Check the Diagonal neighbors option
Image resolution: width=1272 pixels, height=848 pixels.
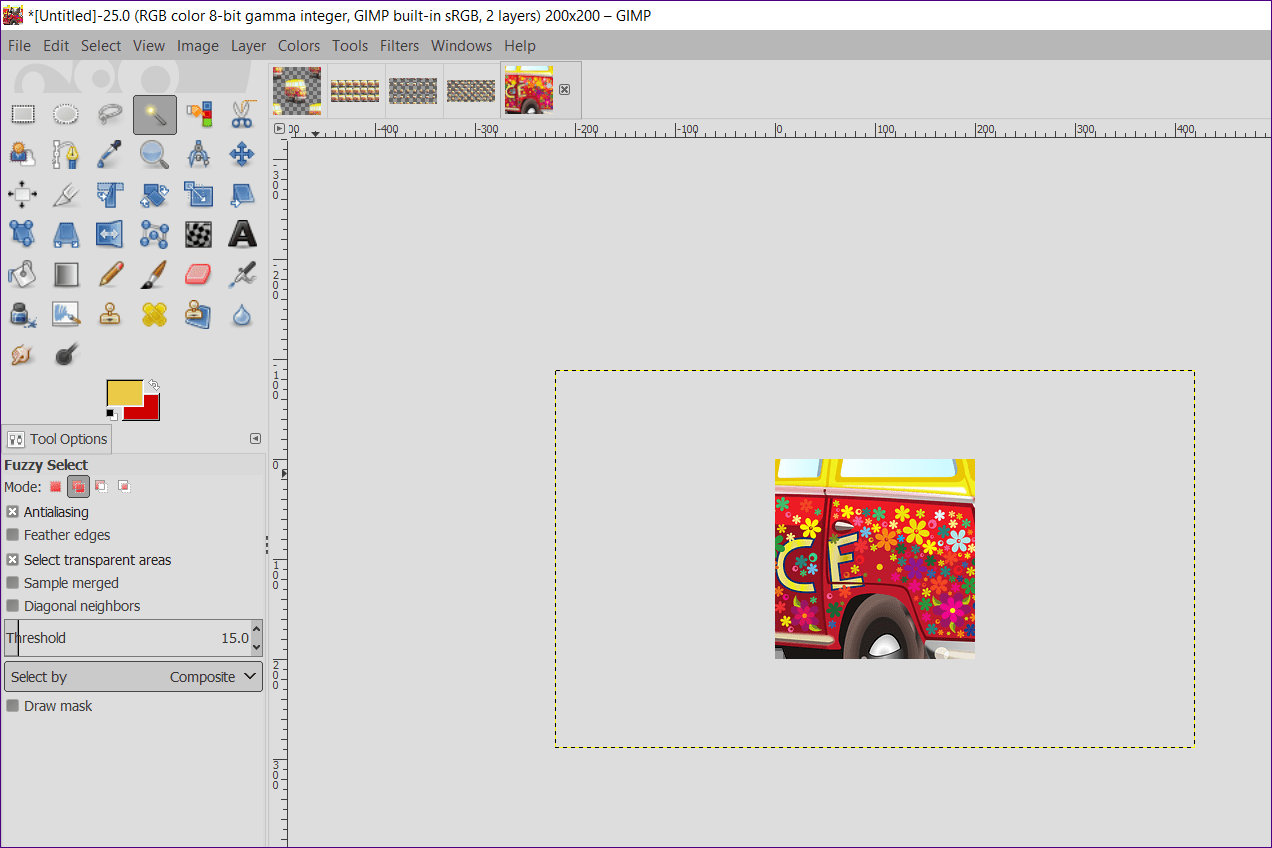point(13,606)
